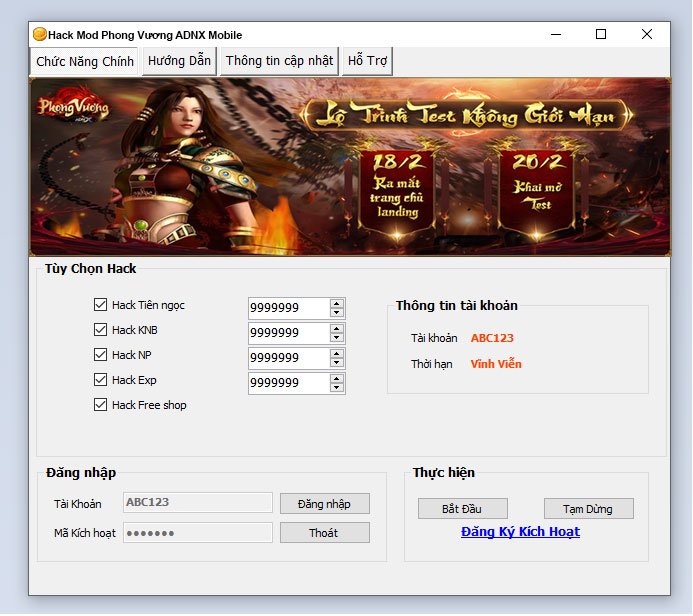Click the Tài Khoản login field
Image resolution: width=693 pixels, height=616 pixels.
click(x=198, y=502)
